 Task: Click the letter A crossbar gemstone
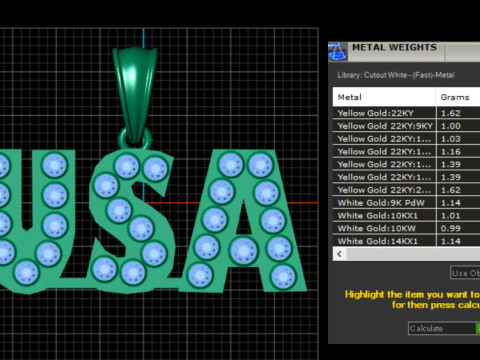244,250
